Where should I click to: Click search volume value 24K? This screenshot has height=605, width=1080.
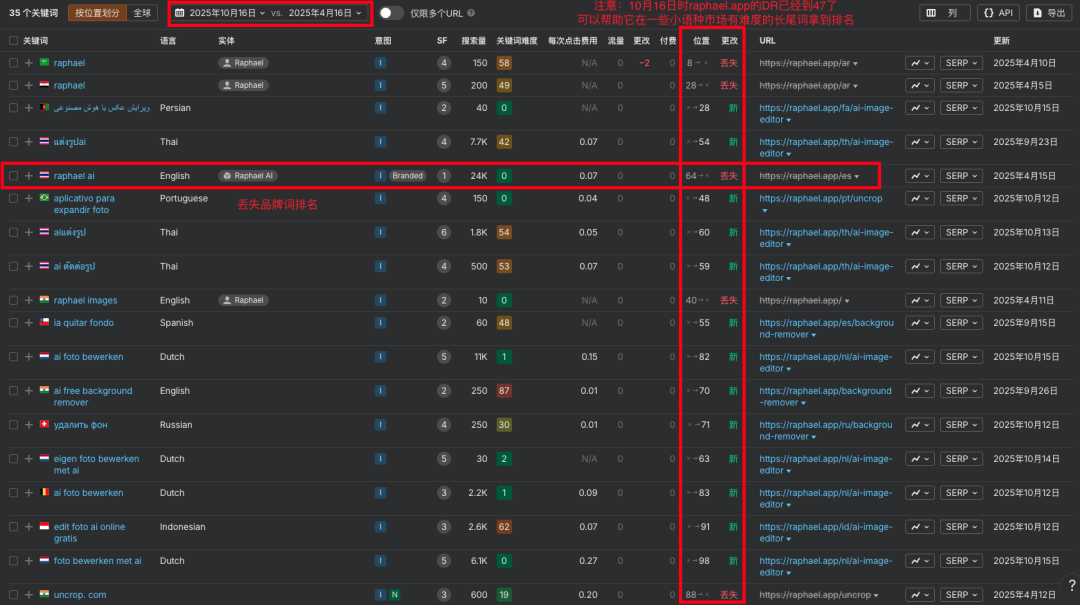click(x=479, y=176)
